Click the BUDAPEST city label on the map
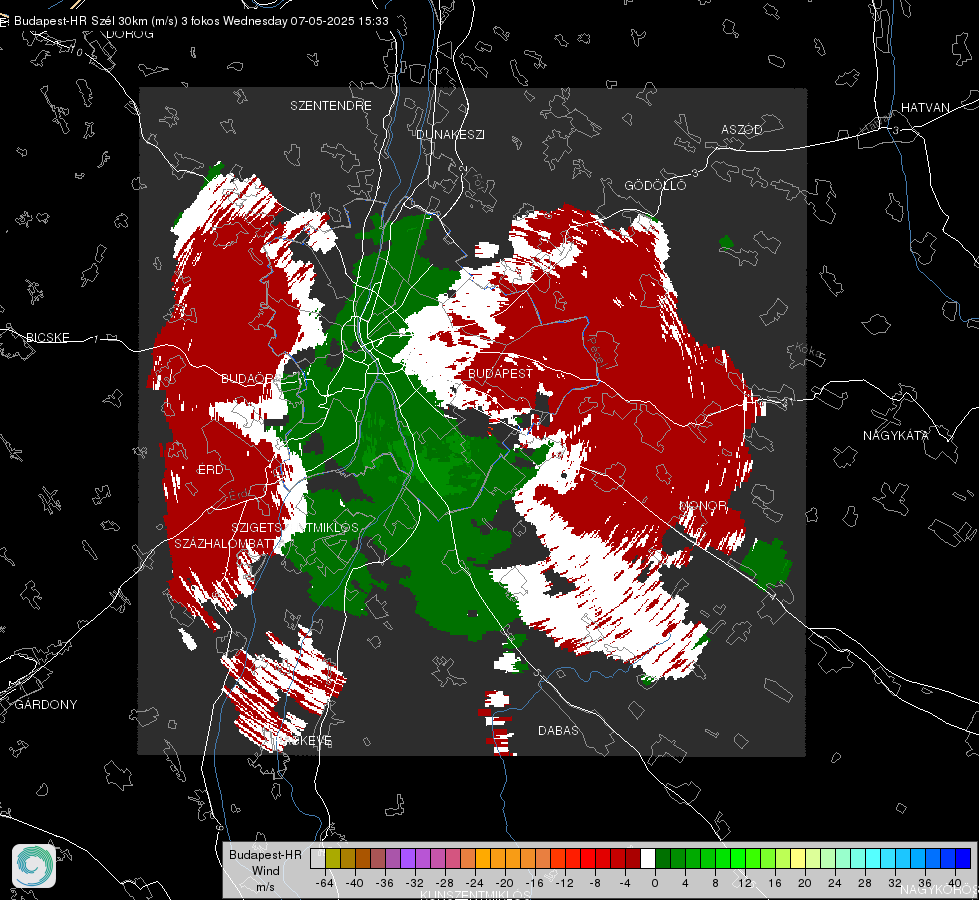 500,373
